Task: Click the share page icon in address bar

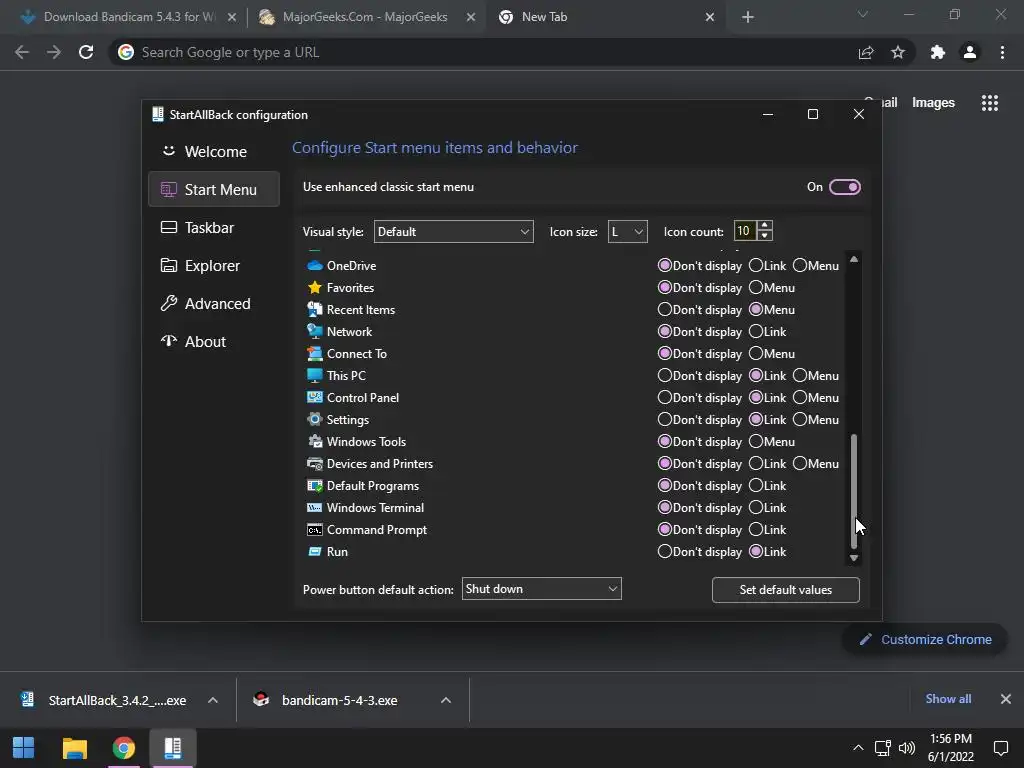Action: 866,52
